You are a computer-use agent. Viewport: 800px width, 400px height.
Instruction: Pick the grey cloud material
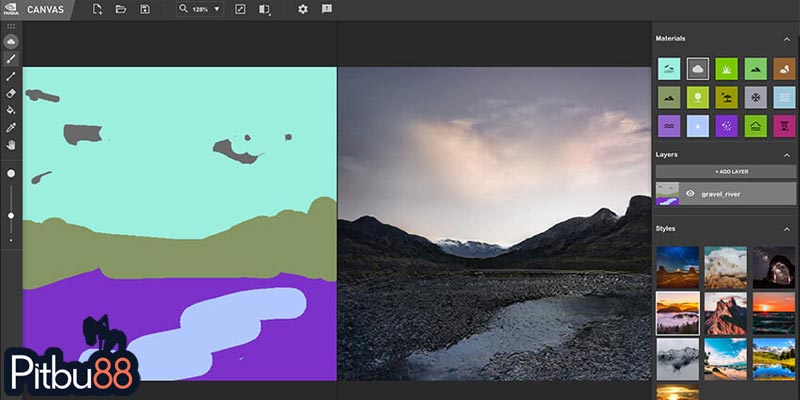(697, 69)
